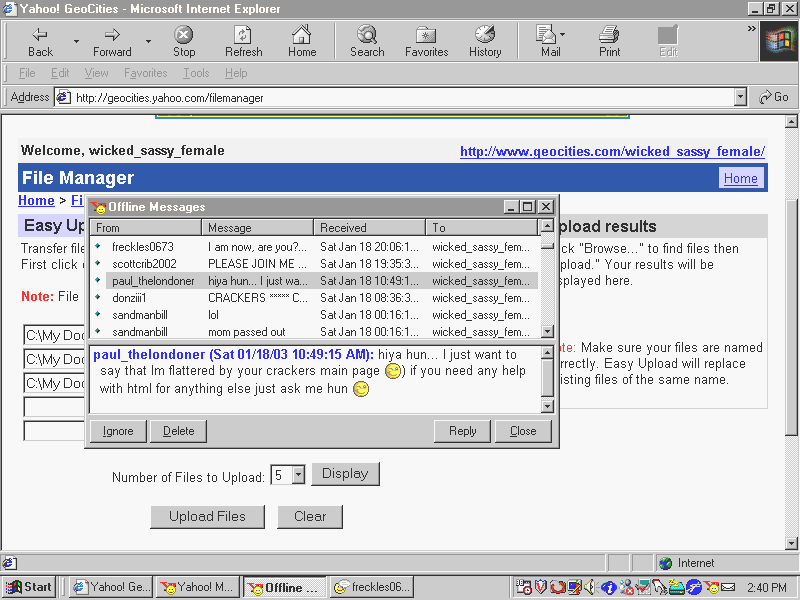Open the Search pane from the toolbar
800x600 pixels.
click(x=367, y=42)
